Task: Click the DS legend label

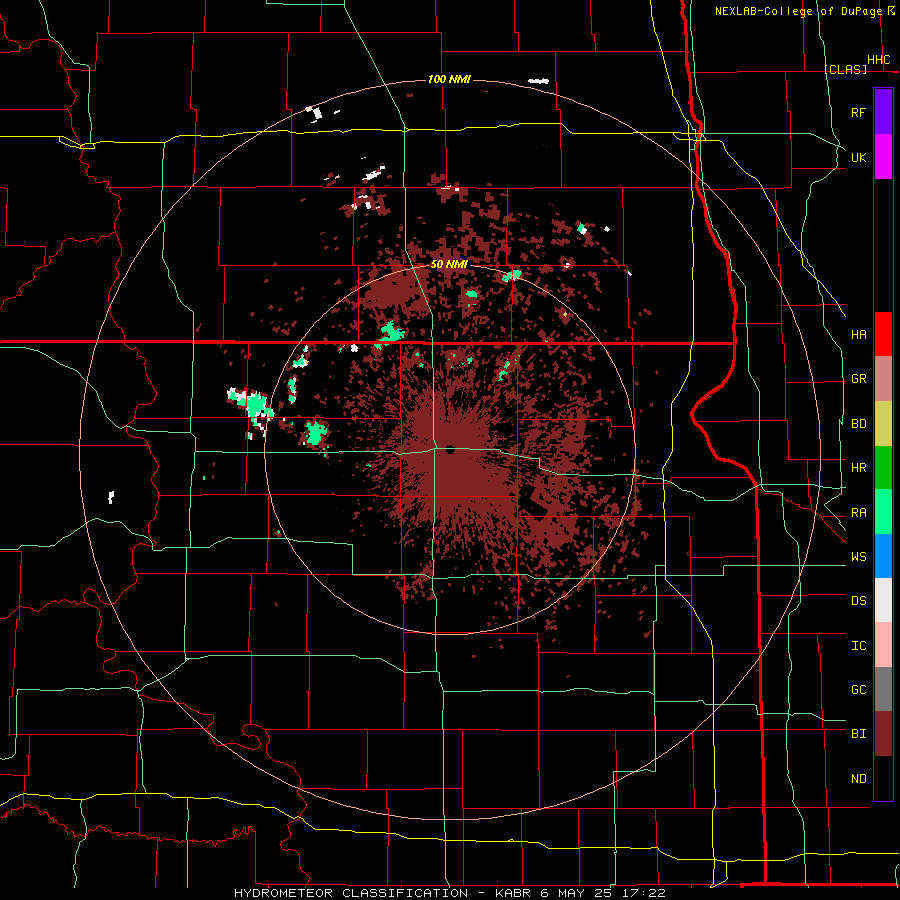Action: click(858, 601)
